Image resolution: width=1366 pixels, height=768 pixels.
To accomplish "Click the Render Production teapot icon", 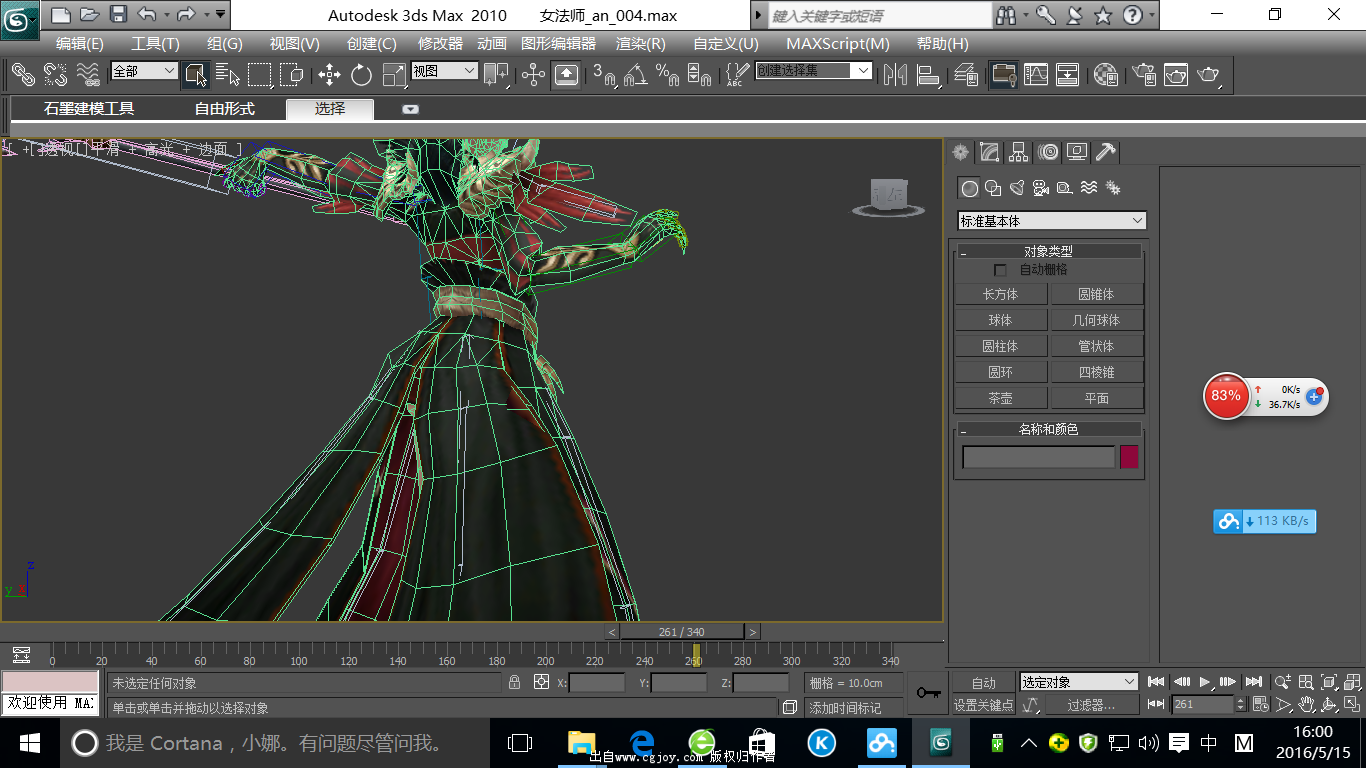I will (1209, 74).
